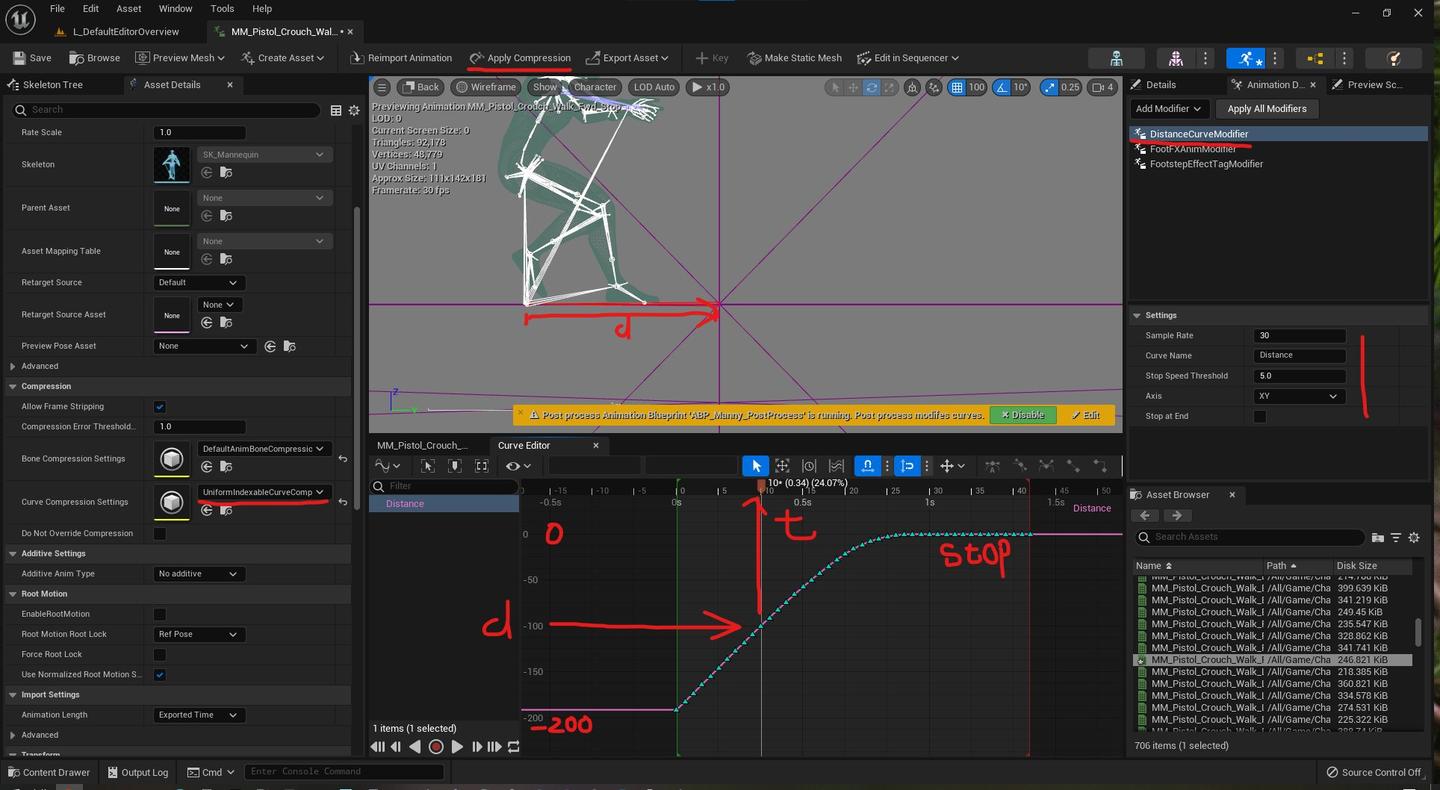The height and width of the screenshot is (790, 1440).
Task: Click the curve timeline playhead marker
Action: (761, 486)
